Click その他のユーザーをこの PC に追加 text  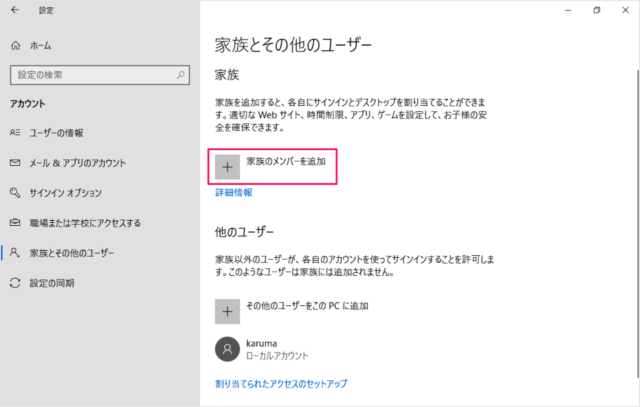pos(308,305)
